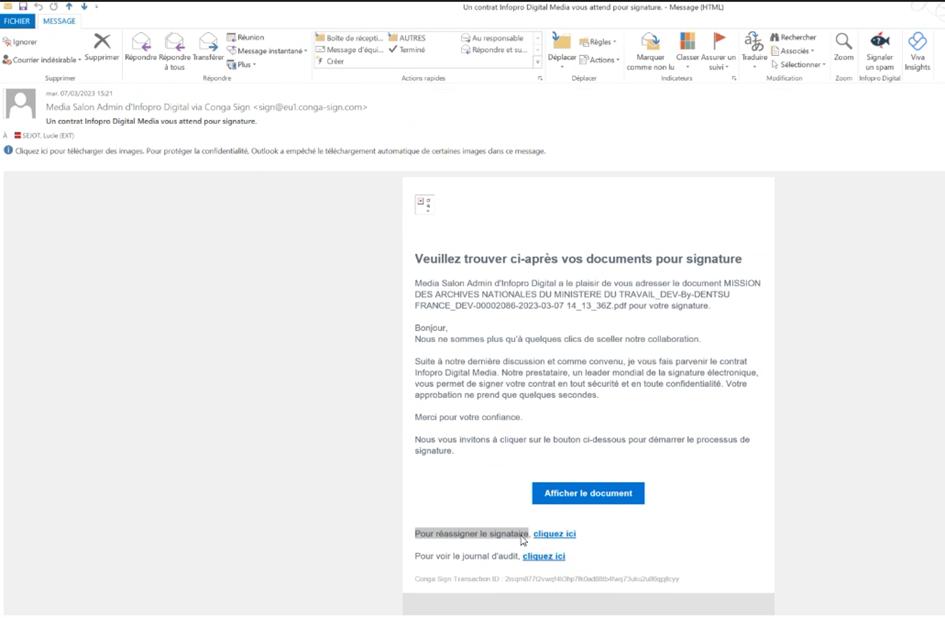Open the Sélectionner dropdown
The image size is (945, 618).
tap(799, 65)
